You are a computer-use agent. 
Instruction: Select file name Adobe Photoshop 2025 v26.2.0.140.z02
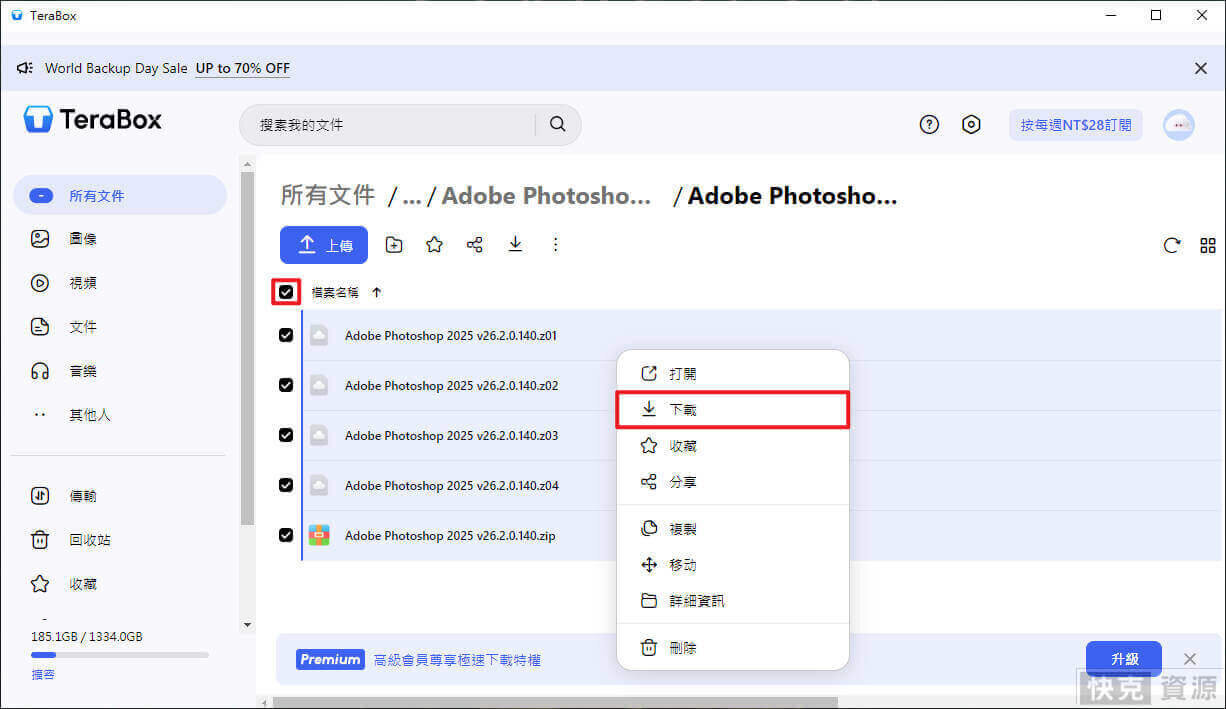click(451, 385)
